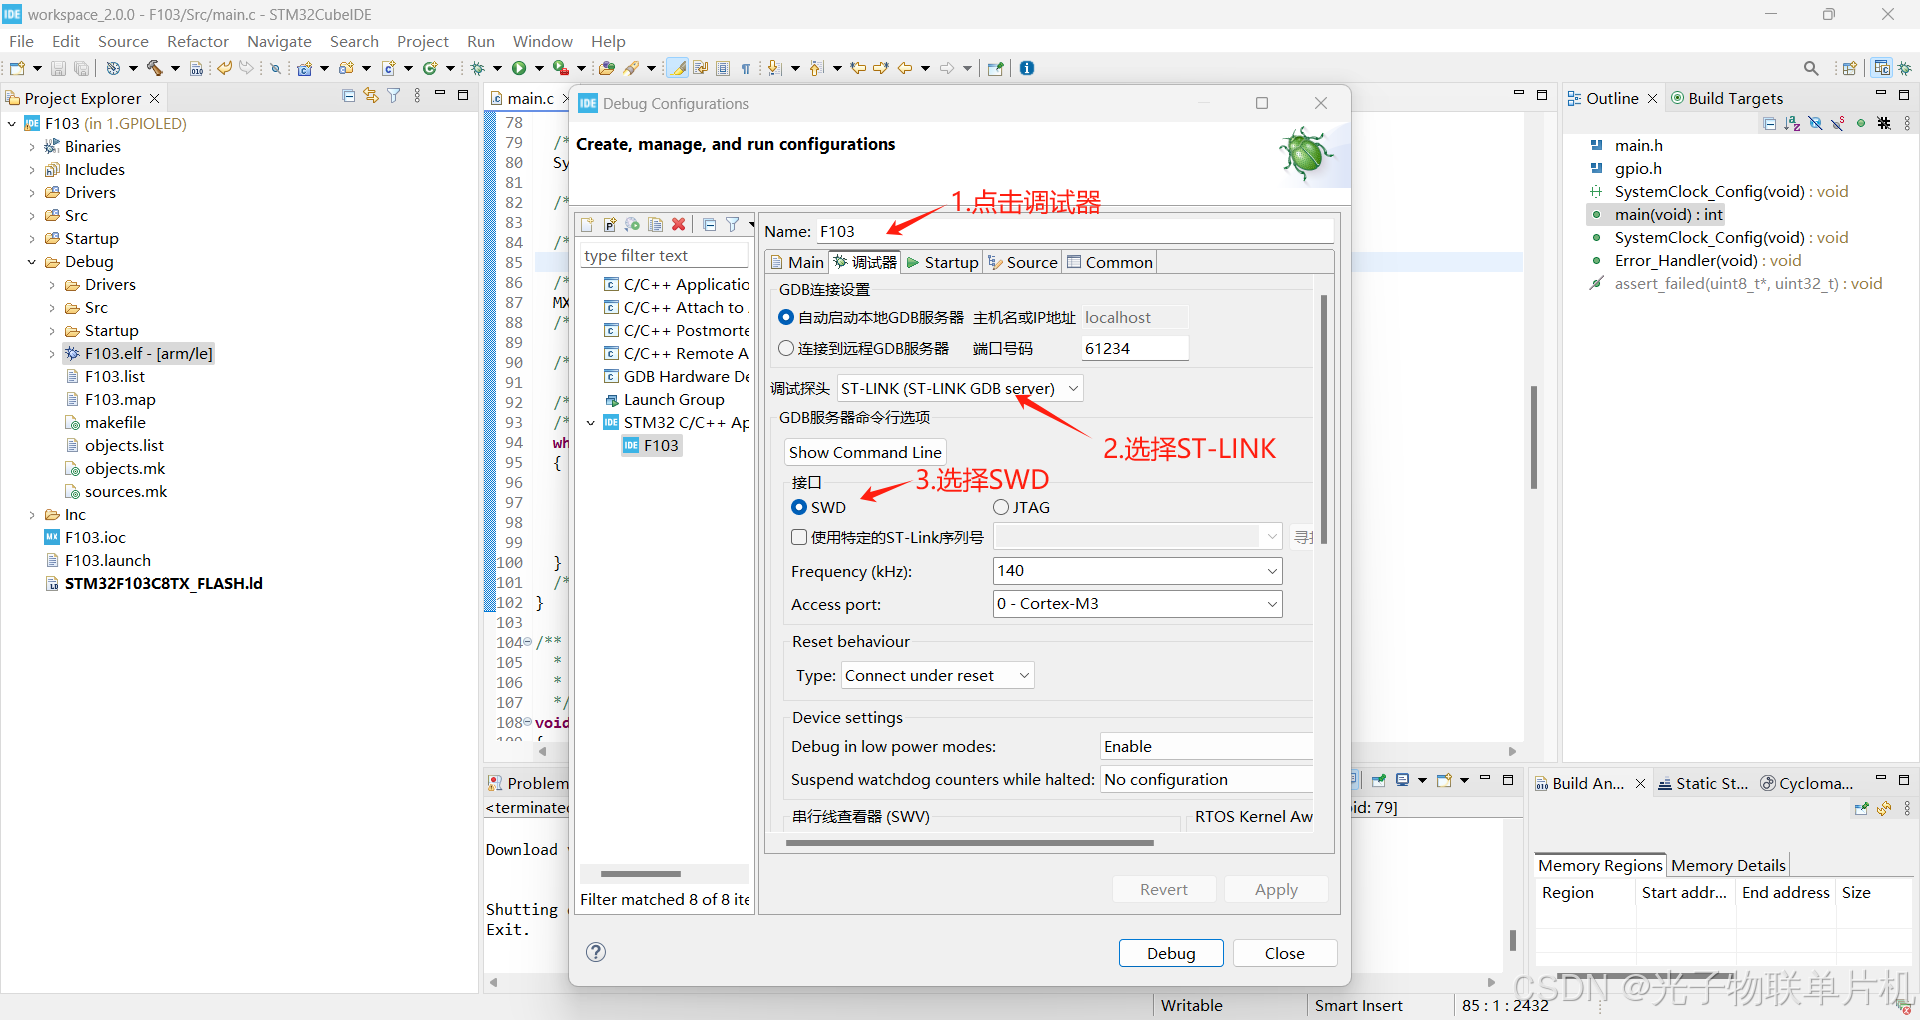
Task: Expand the Inc folder
Action: pyautogui.click(x=32, y=515)
